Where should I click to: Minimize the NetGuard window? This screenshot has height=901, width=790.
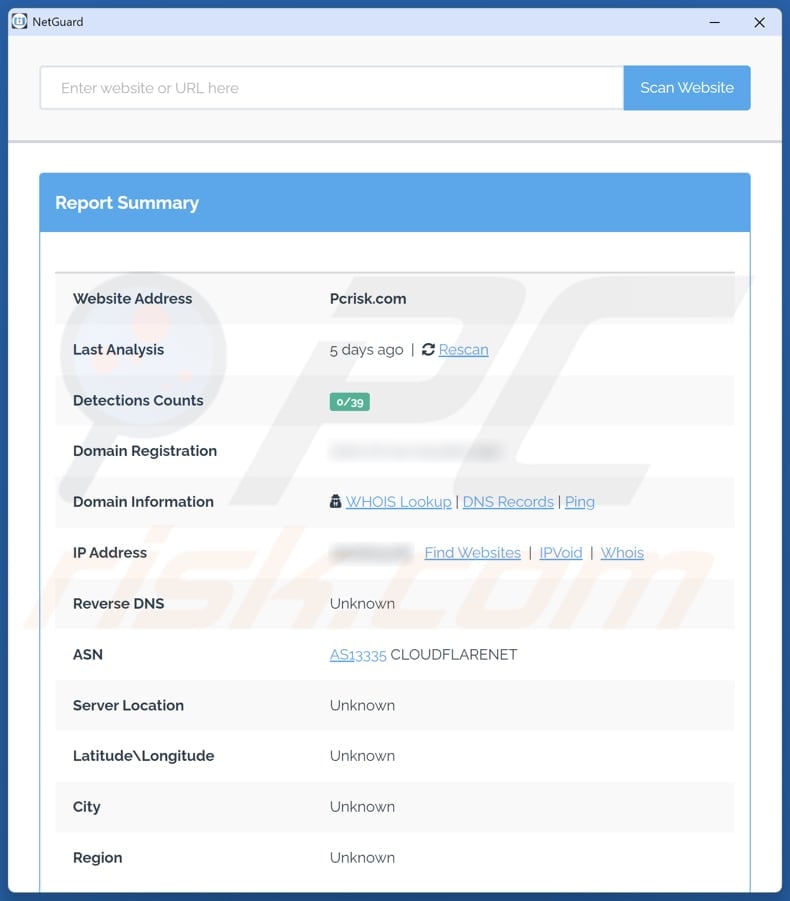point(715,22)
